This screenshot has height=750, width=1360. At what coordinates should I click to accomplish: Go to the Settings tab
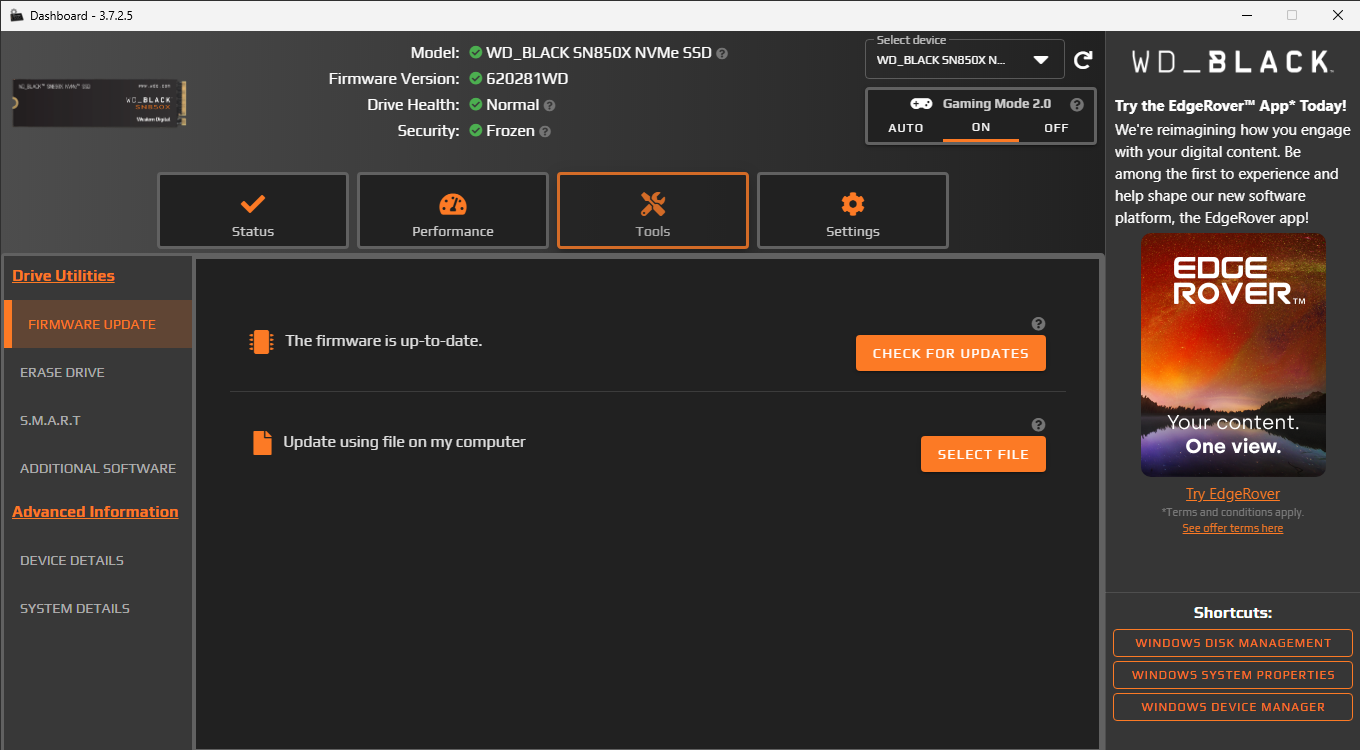click(x=853, y=211)
